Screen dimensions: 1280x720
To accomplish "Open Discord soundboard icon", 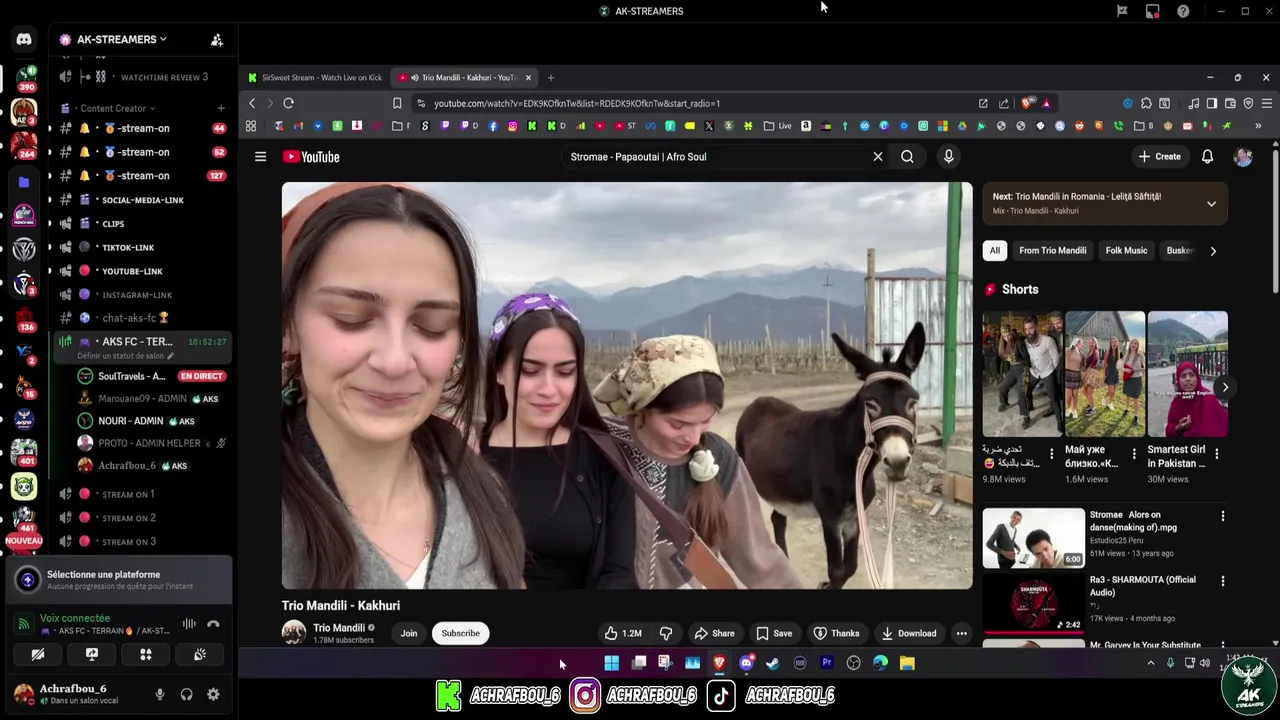I will point(200,654).
